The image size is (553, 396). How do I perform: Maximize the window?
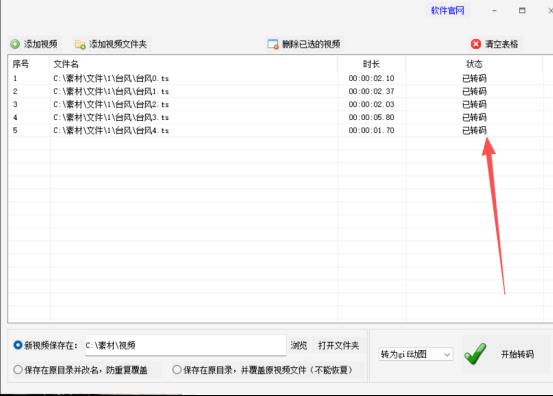pos(522,11)
